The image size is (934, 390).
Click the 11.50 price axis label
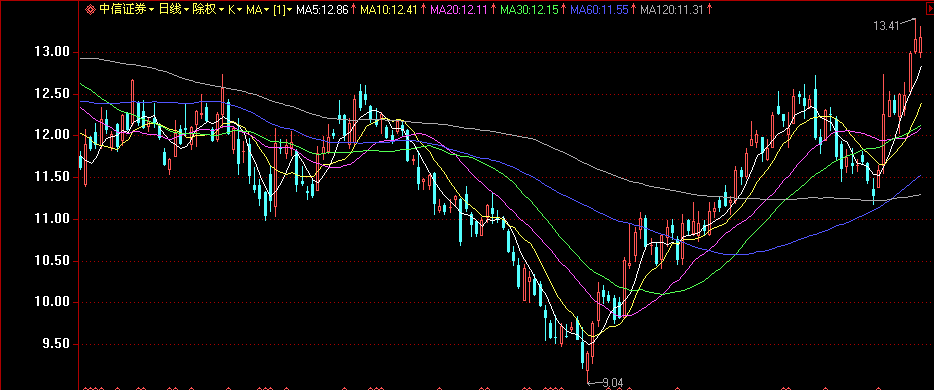coord(51,177)
